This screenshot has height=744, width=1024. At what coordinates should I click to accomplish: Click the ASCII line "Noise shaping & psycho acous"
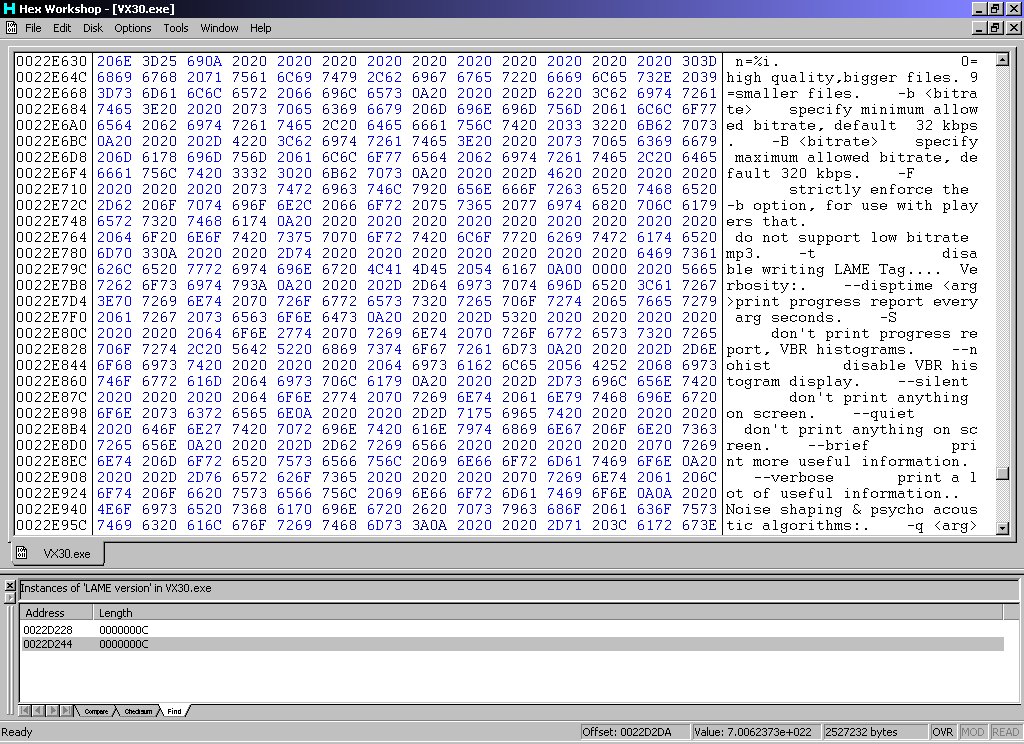[x=852, y=509]
